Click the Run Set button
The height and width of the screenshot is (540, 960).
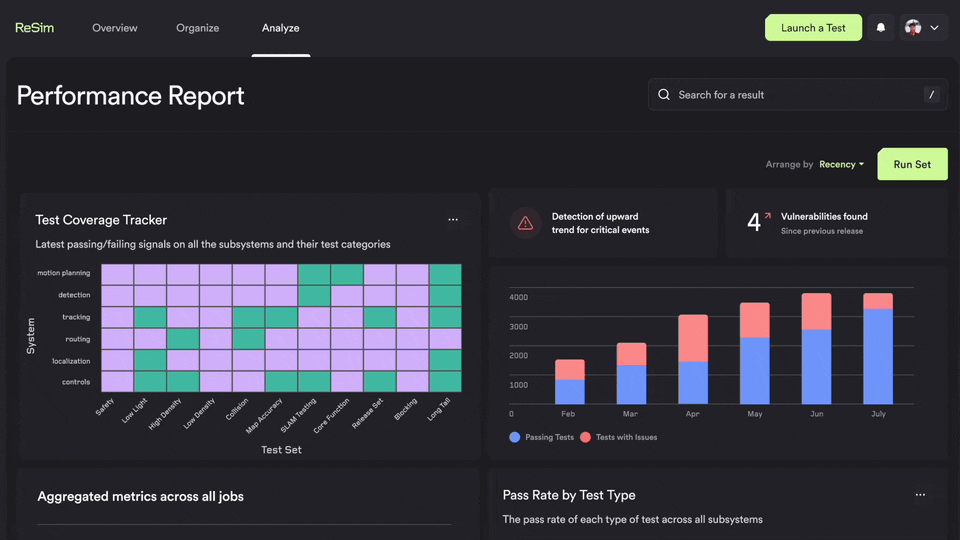pyautogui.click(x=912, y=164)
